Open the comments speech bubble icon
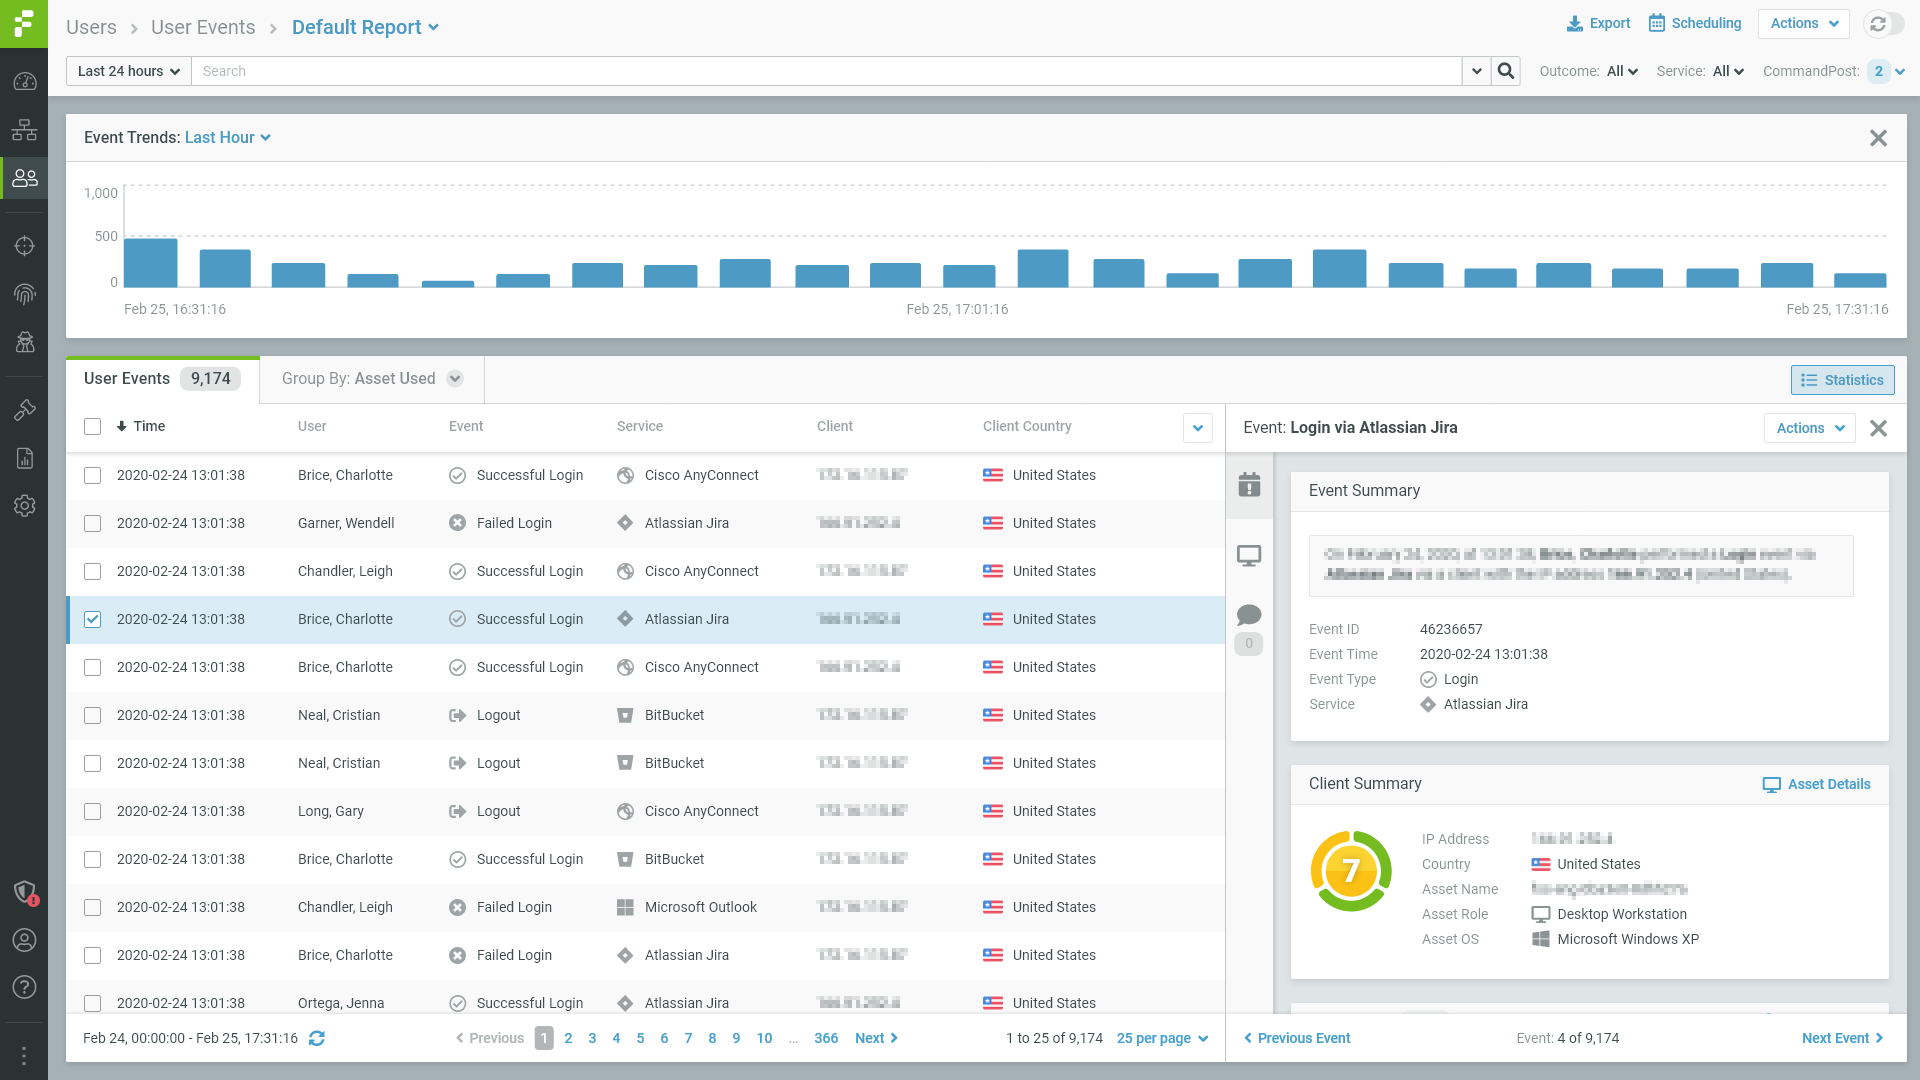This screenshot has width=1920, height=1080. 1249,615
